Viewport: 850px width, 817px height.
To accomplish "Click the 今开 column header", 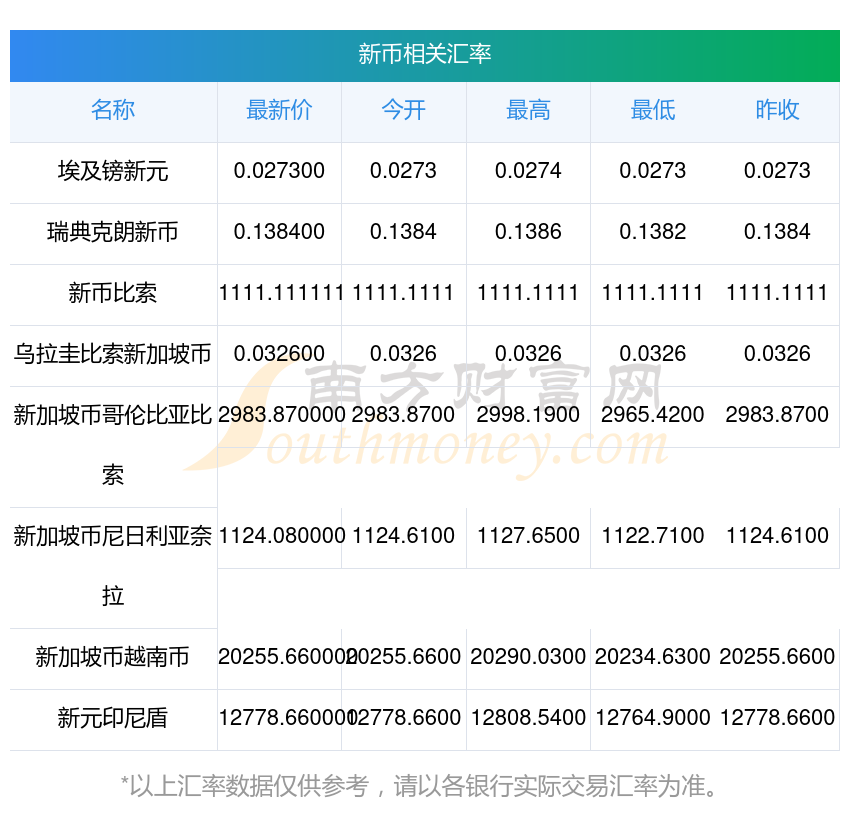I will tap(403, 111).
